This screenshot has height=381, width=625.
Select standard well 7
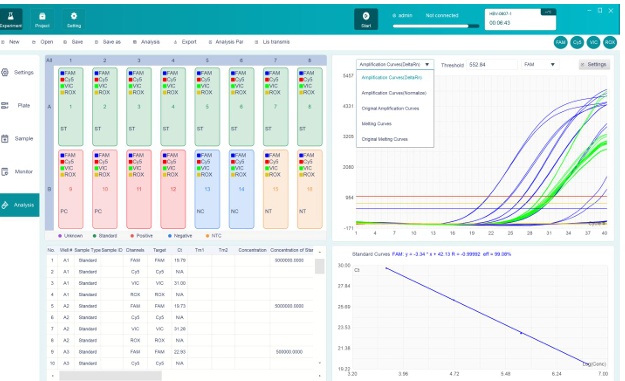click(275, 107)
